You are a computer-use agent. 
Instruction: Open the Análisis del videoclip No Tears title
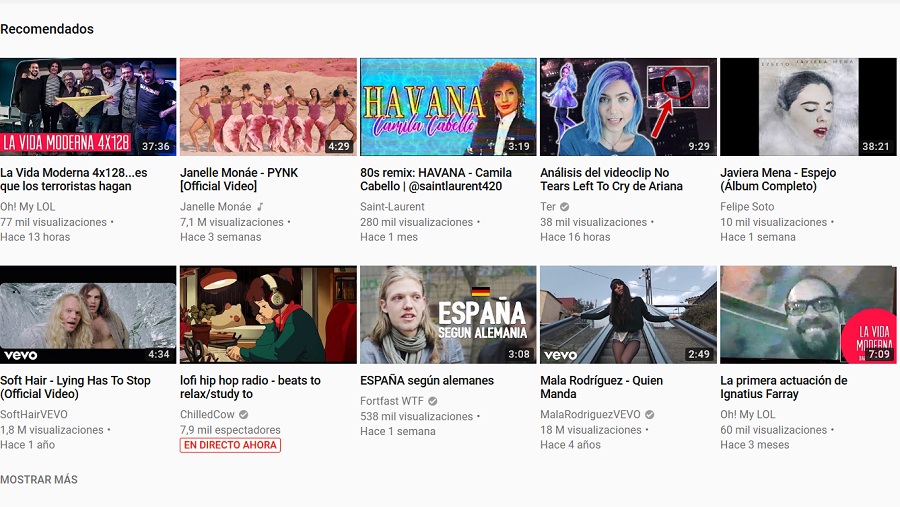pyautogui.click(x=611, y=179)
